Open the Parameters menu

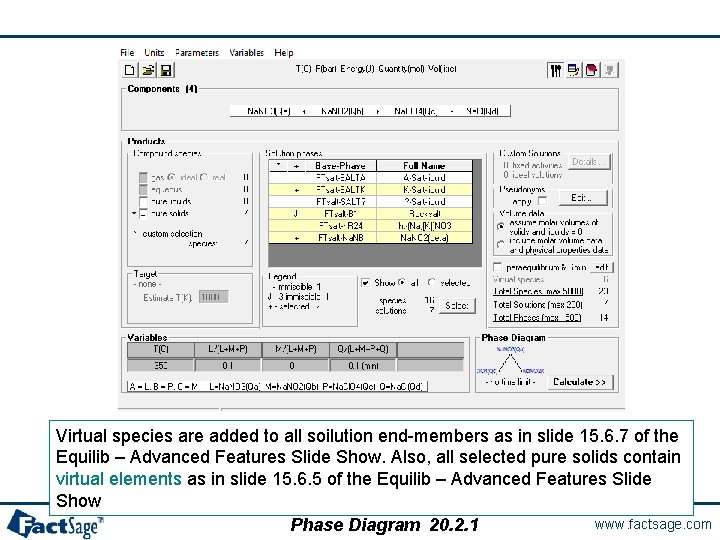197,52
